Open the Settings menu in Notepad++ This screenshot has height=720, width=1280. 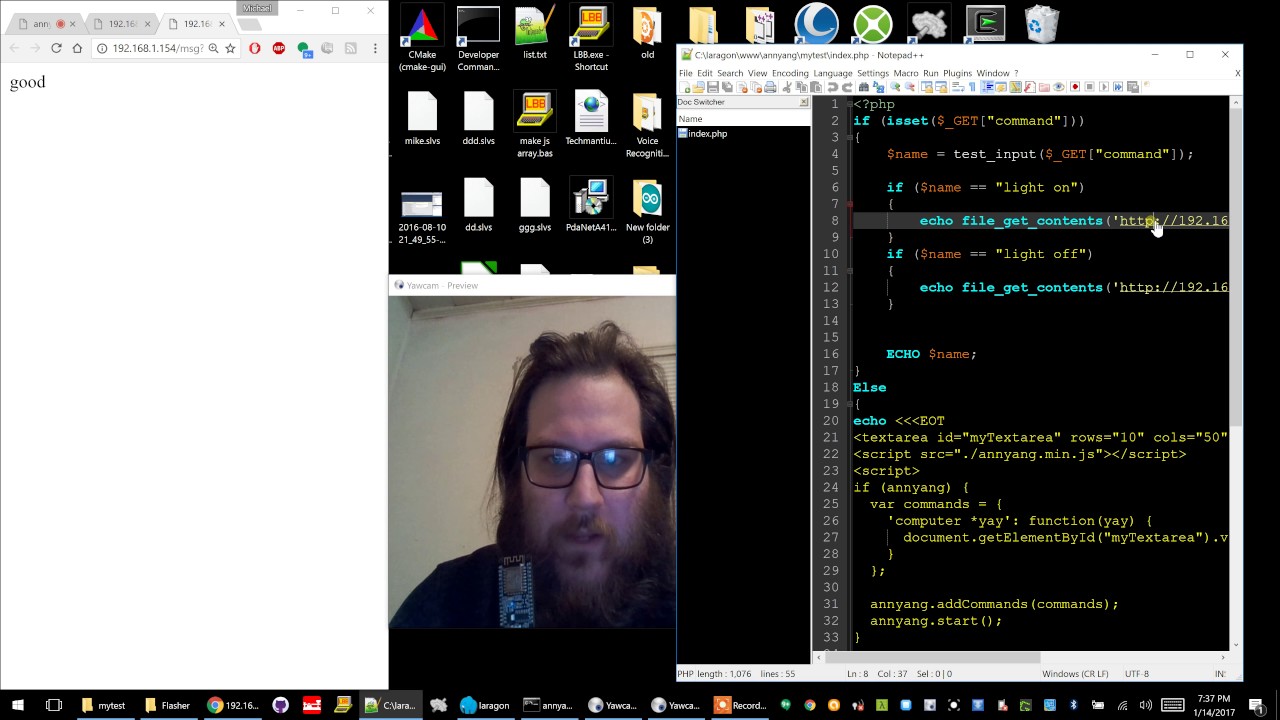[872, 73]
